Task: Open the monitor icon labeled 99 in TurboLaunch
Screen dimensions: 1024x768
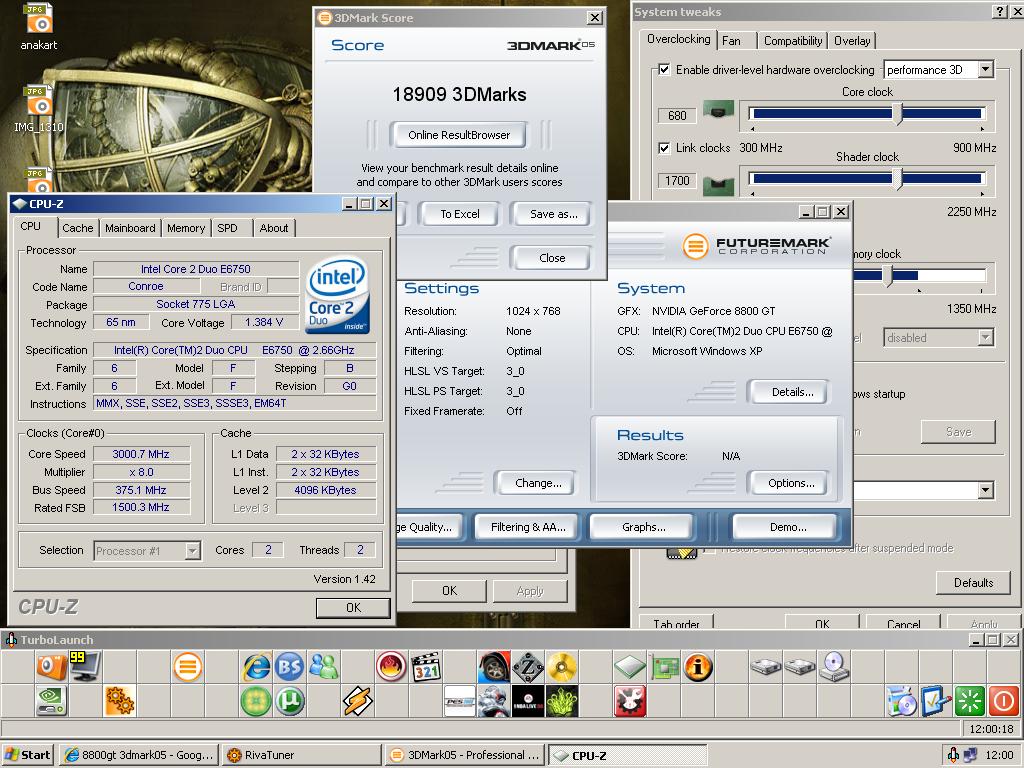Action: pos(86,667)
